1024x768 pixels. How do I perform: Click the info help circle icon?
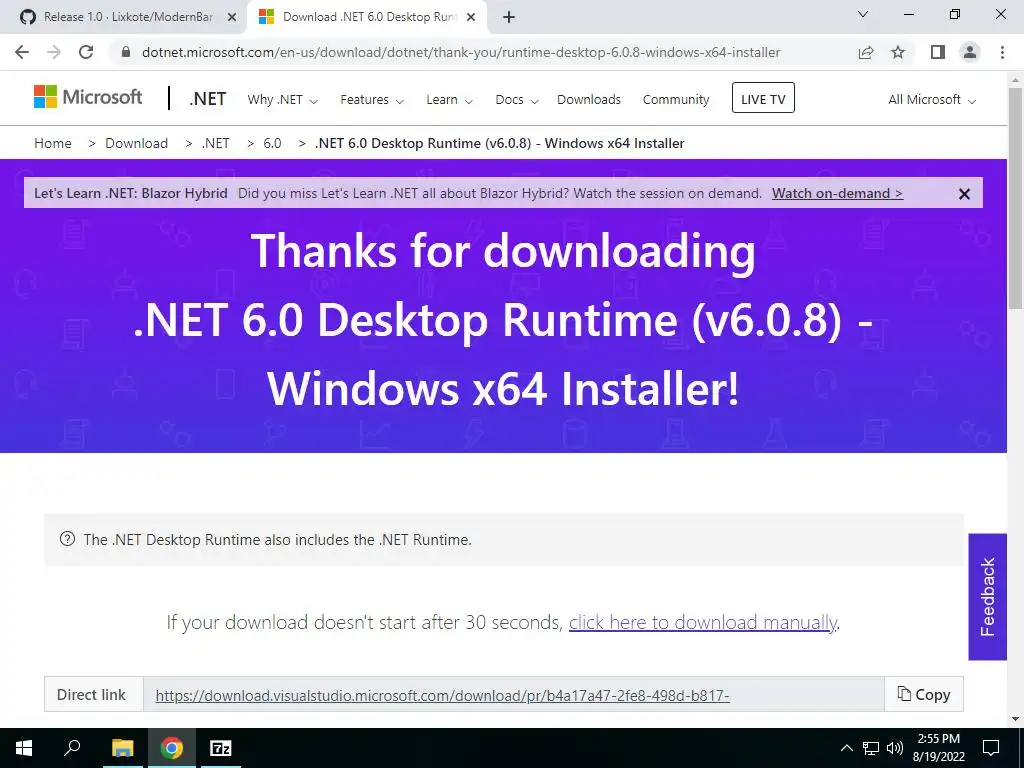pos(67,539)
